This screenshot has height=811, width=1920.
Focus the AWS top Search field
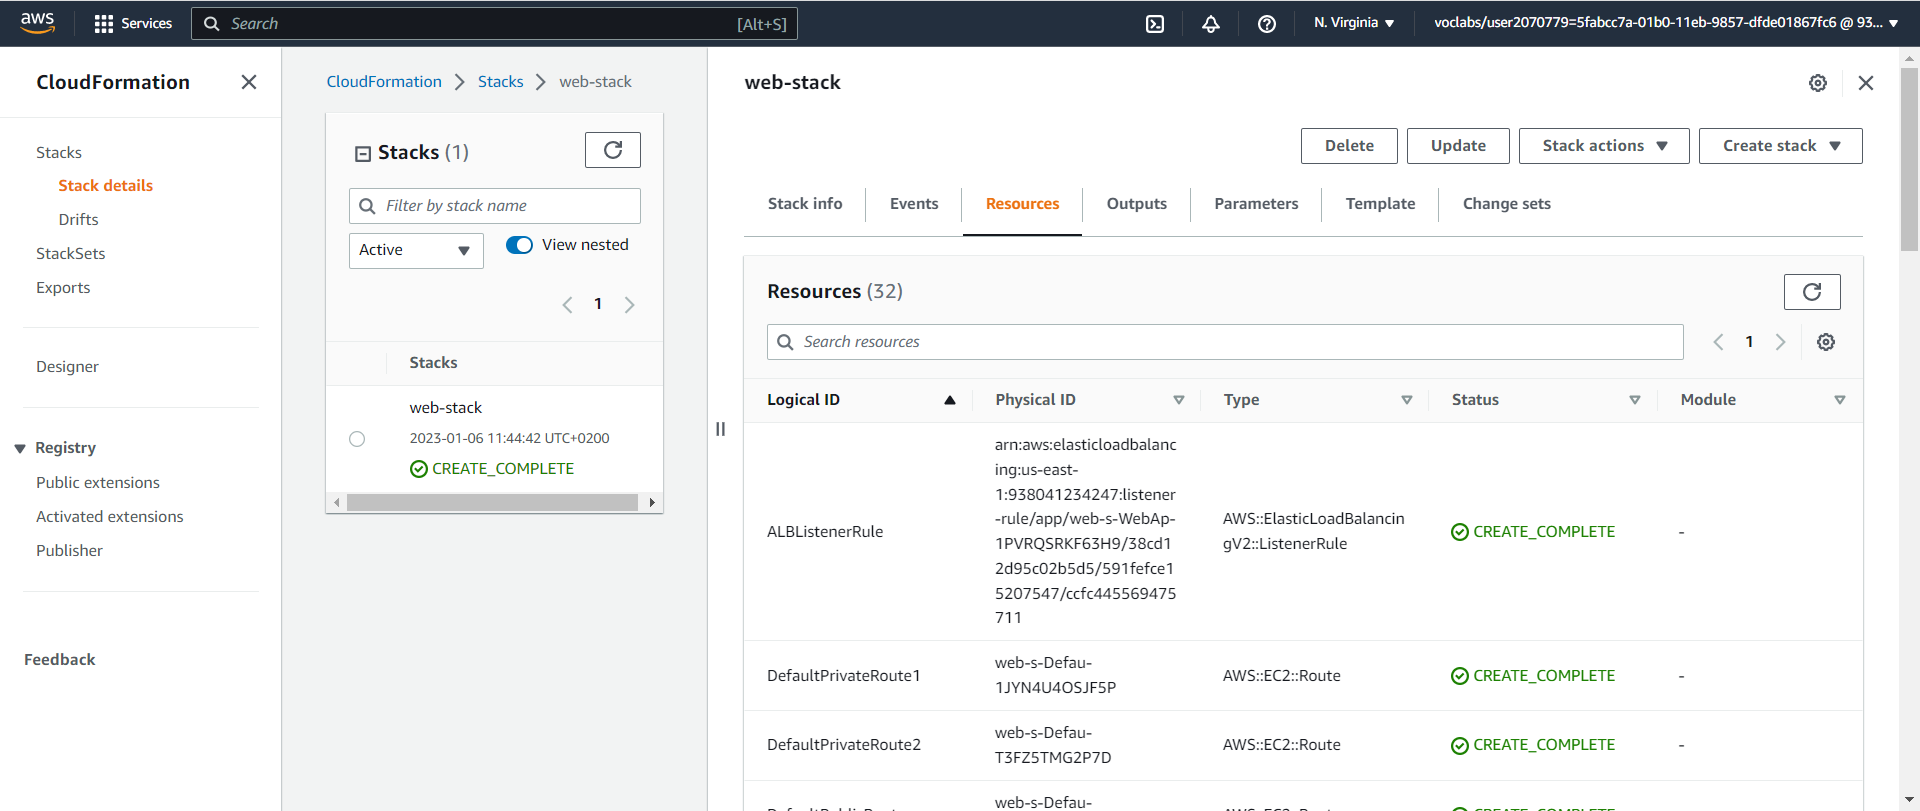pos(494,24)
